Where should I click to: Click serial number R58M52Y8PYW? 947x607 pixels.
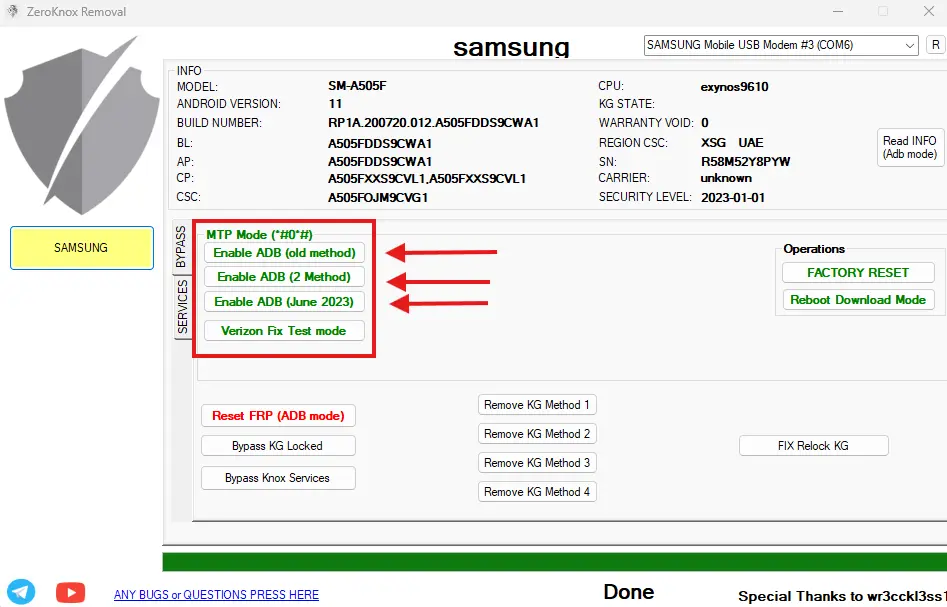tap(745, 161)
